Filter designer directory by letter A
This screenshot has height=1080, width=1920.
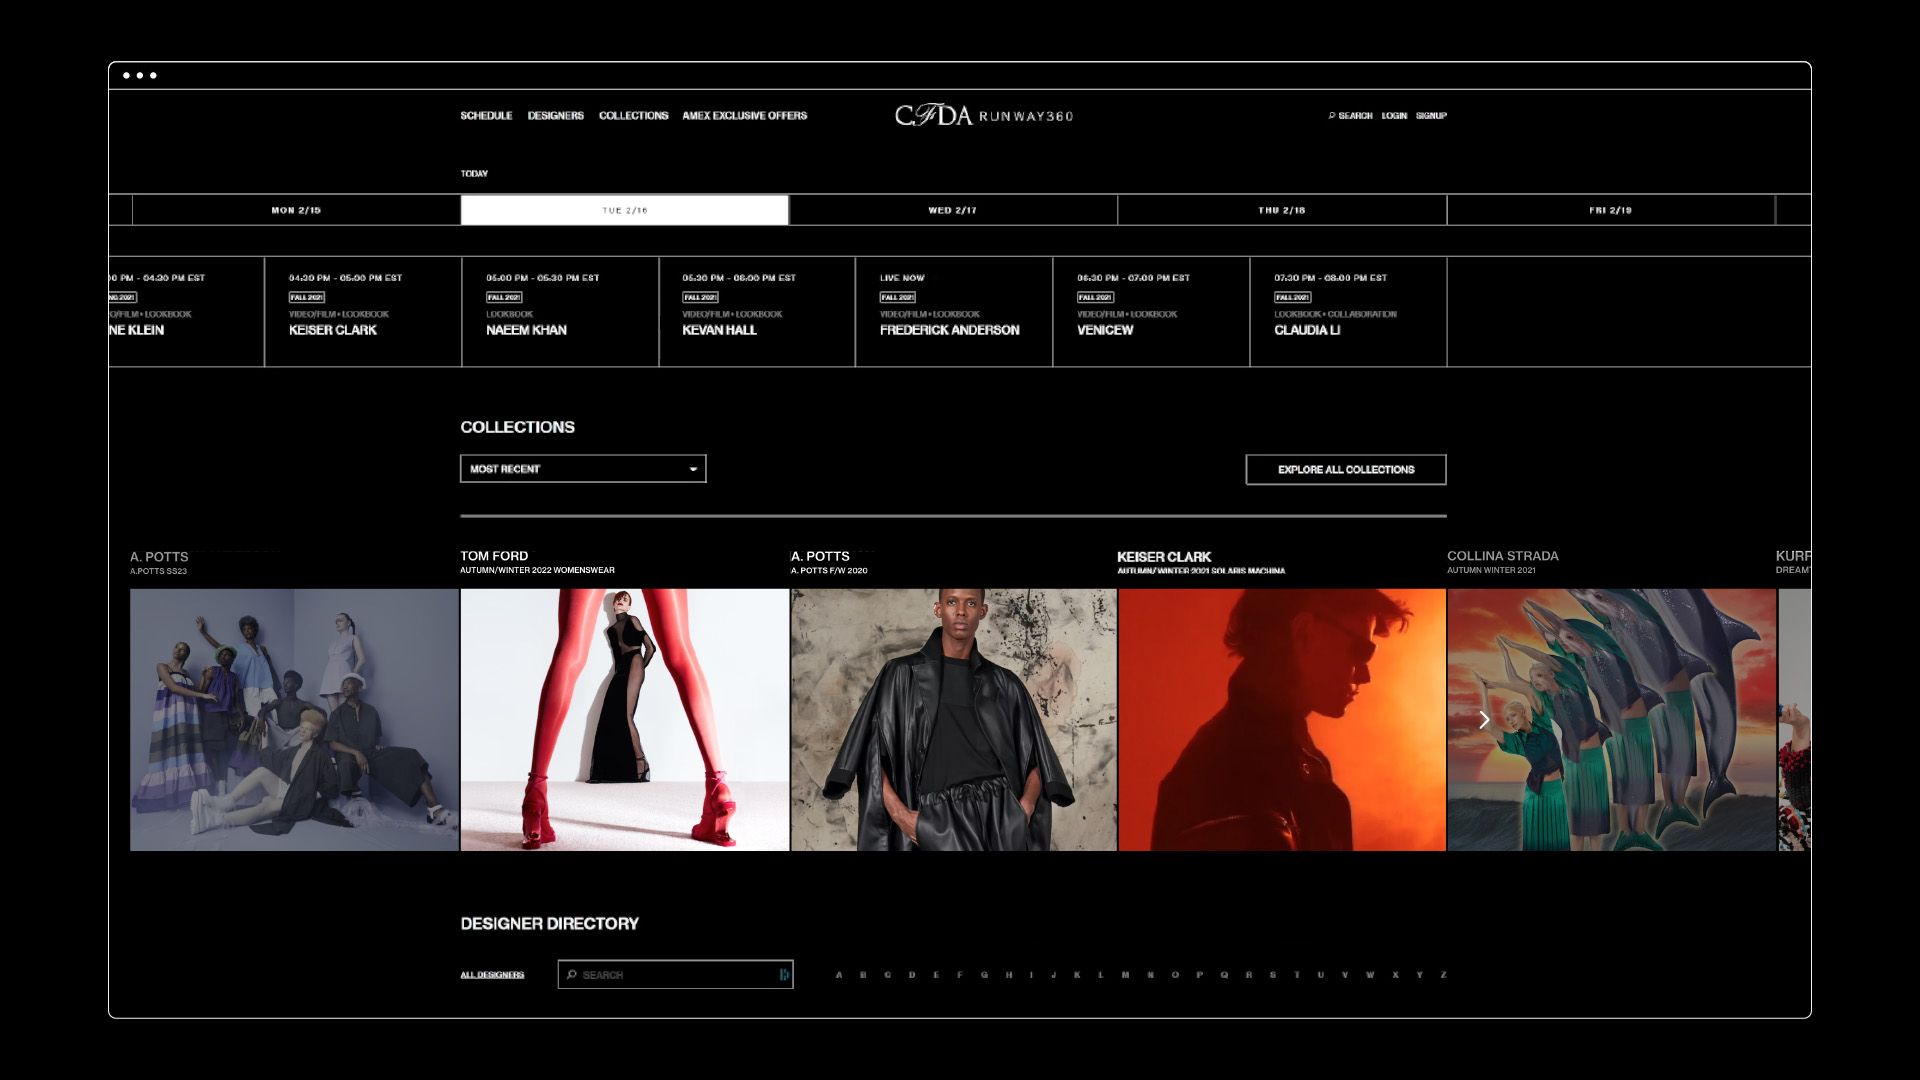point(839,975)
